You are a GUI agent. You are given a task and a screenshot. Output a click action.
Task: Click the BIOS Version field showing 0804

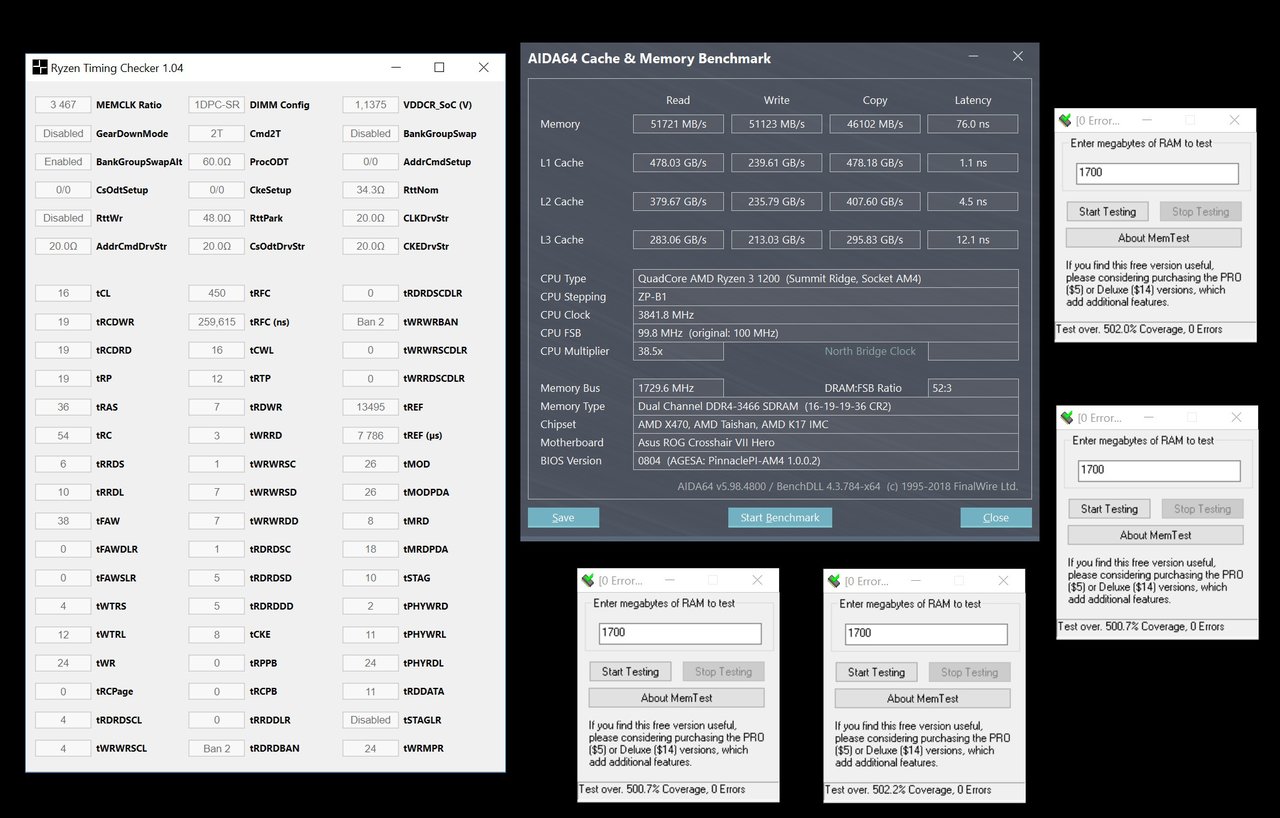[x=826, y=460]
